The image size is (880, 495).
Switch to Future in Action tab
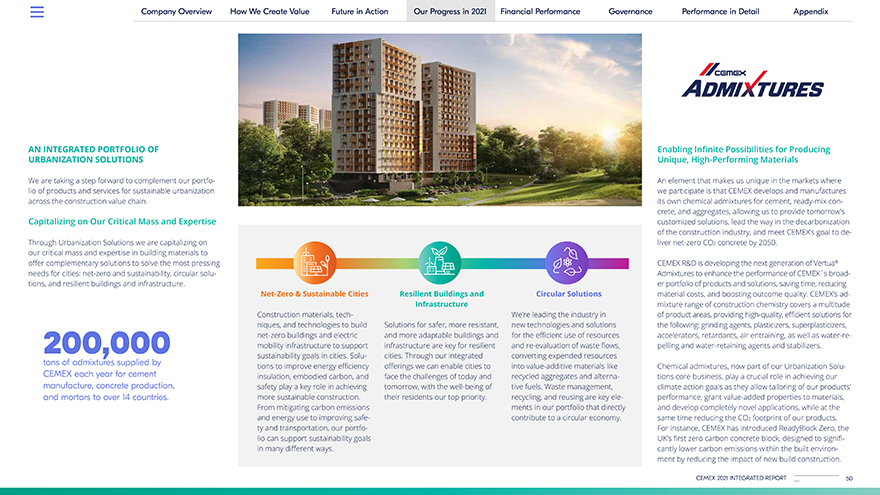click(359, 12)
